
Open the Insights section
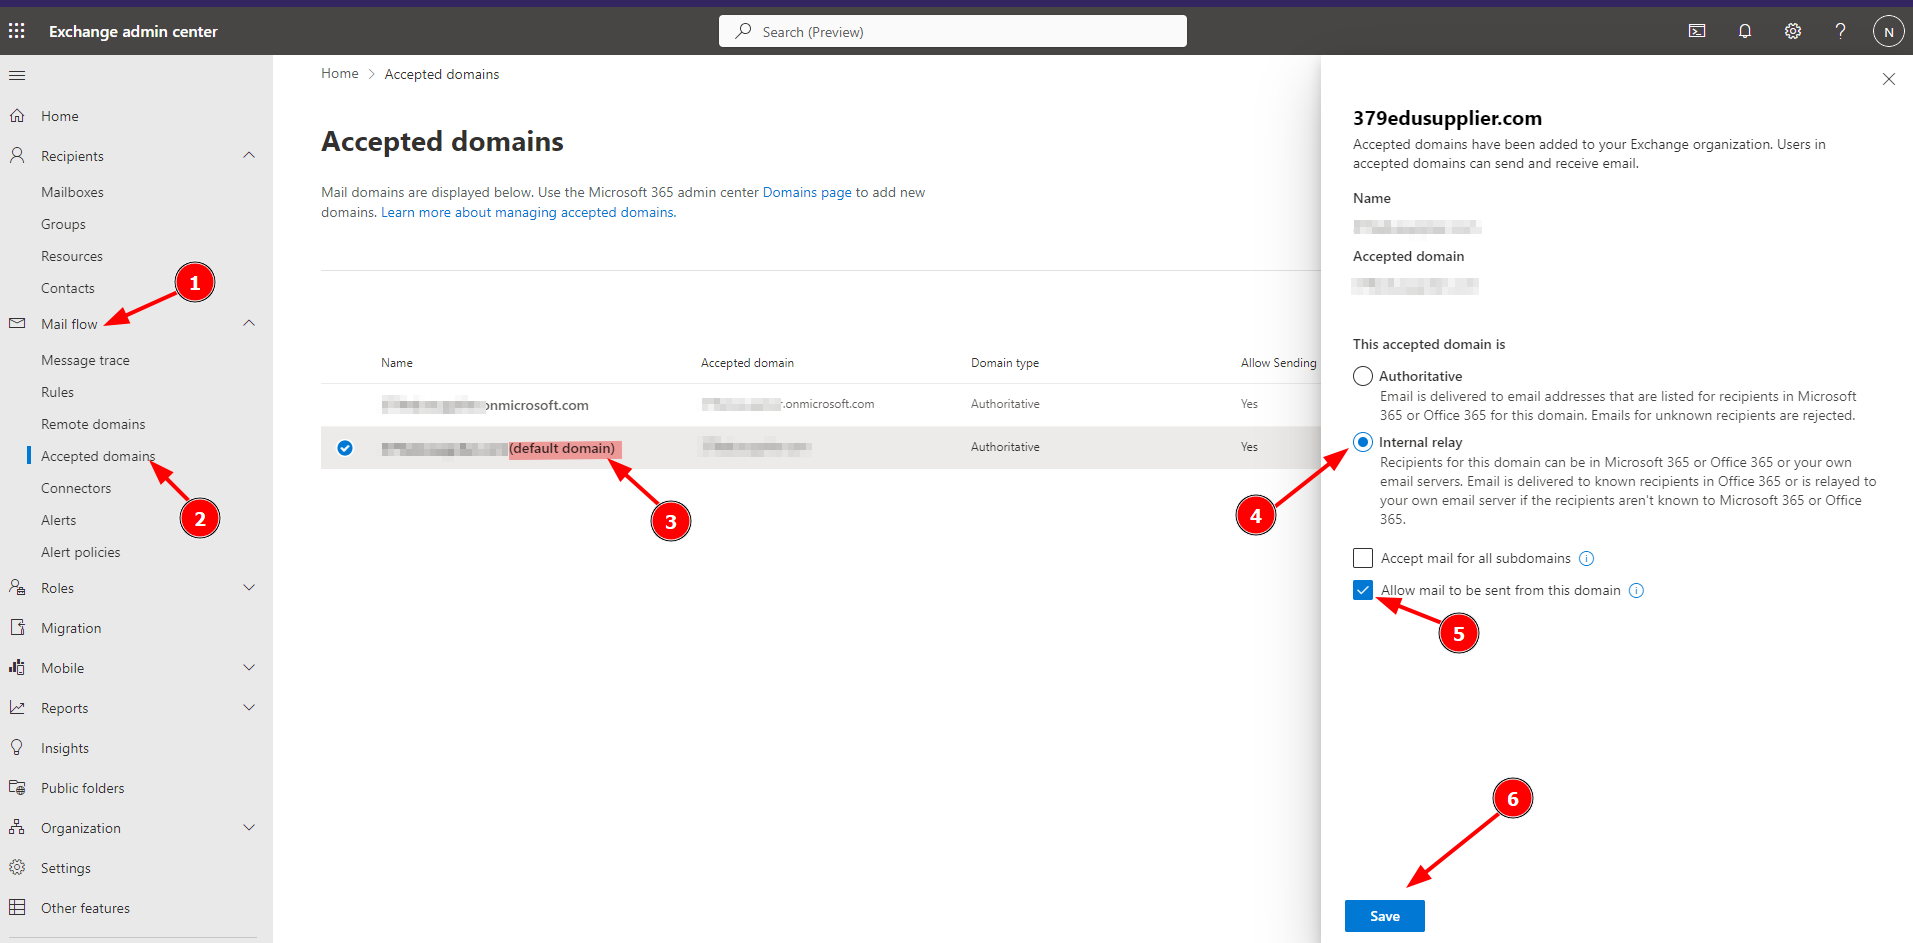click(x=65, y=747)
